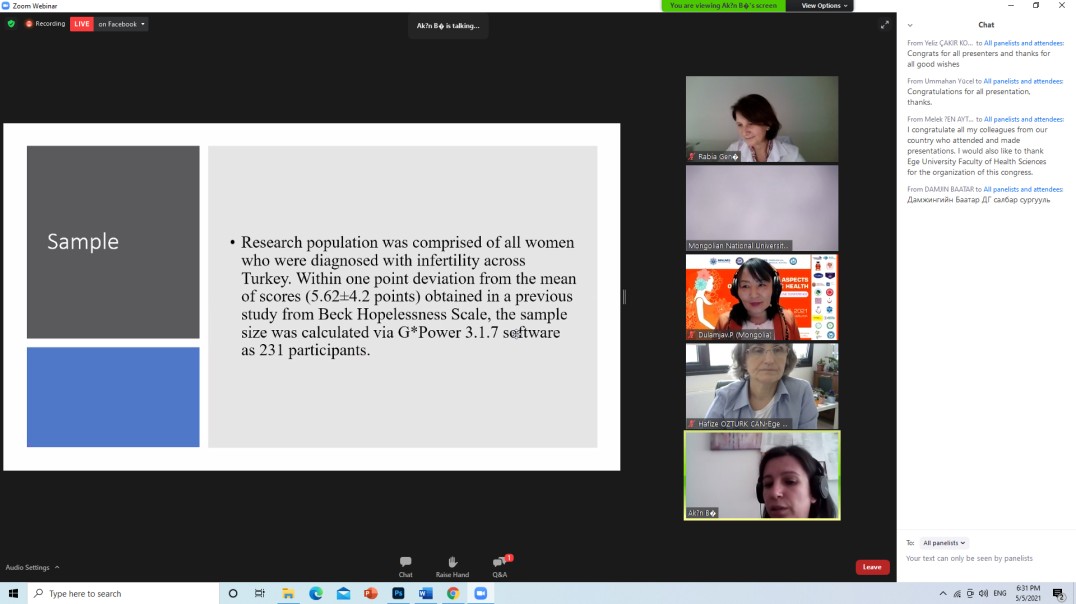Open Task View in the taskbar

260,593
